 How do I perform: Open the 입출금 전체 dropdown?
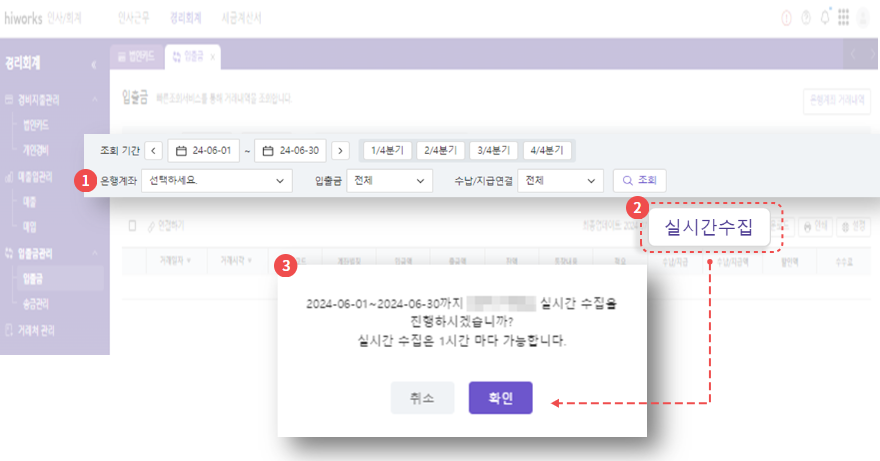coord(389,181)
